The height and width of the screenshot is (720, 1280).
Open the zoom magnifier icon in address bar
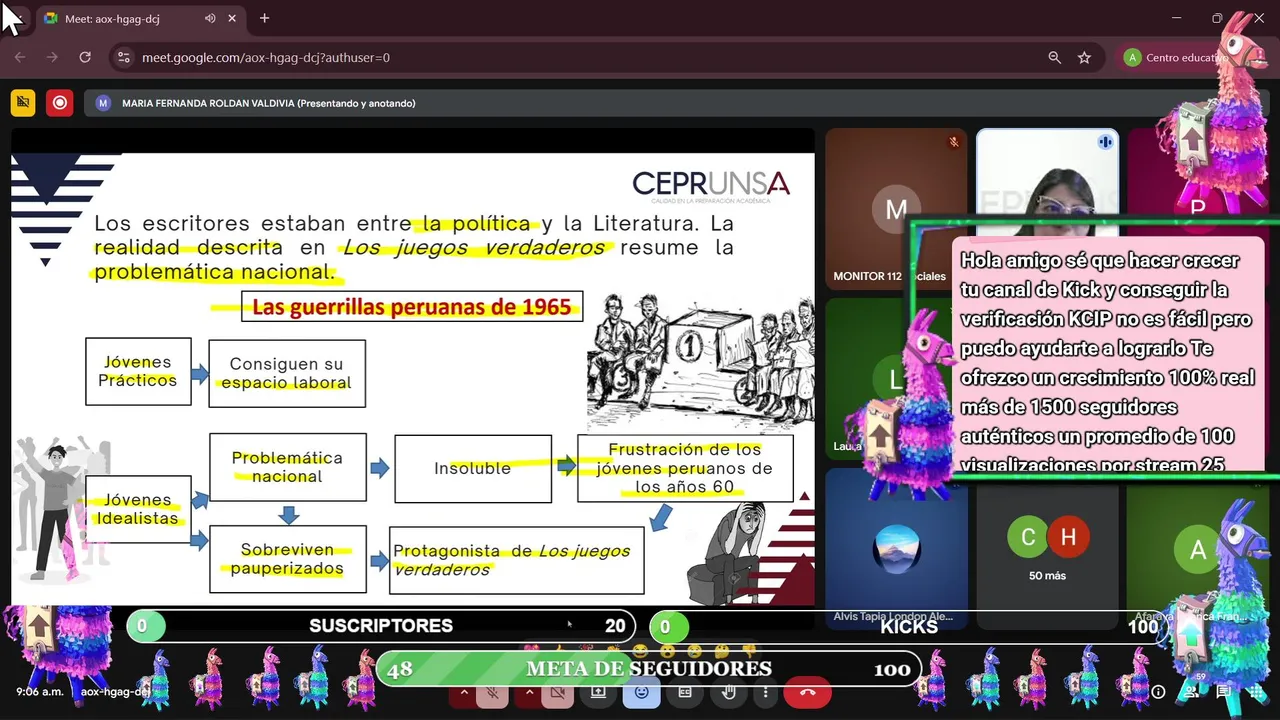(1054, 58)
